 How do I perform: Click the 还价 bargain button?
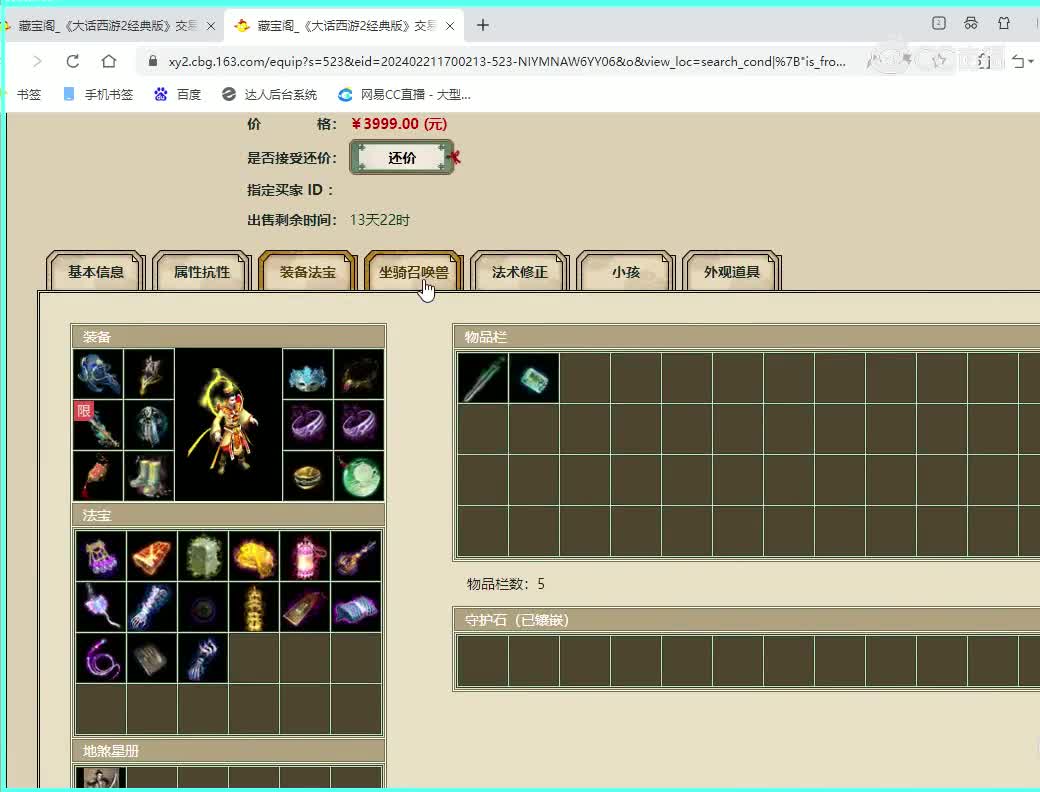[x=402, y=158]
